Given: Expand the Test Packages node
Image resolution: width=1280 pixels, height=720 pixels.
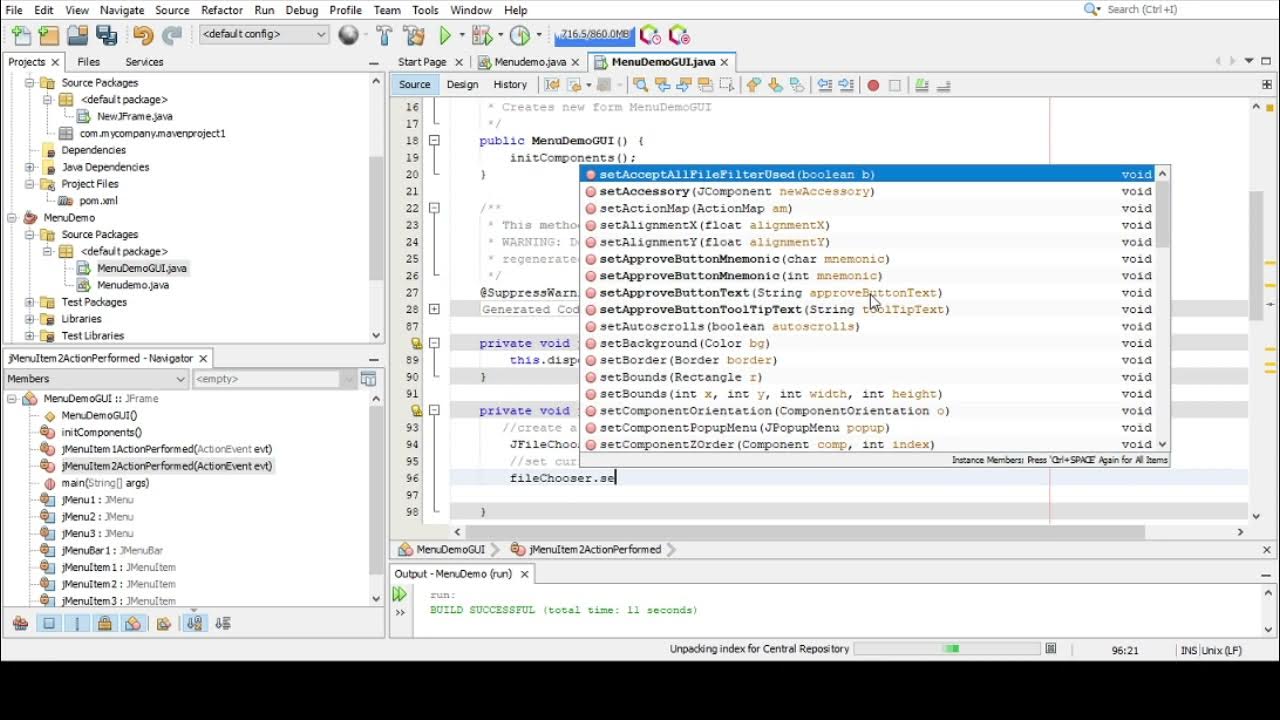Looking at the screenshot, I should point(30,302).
